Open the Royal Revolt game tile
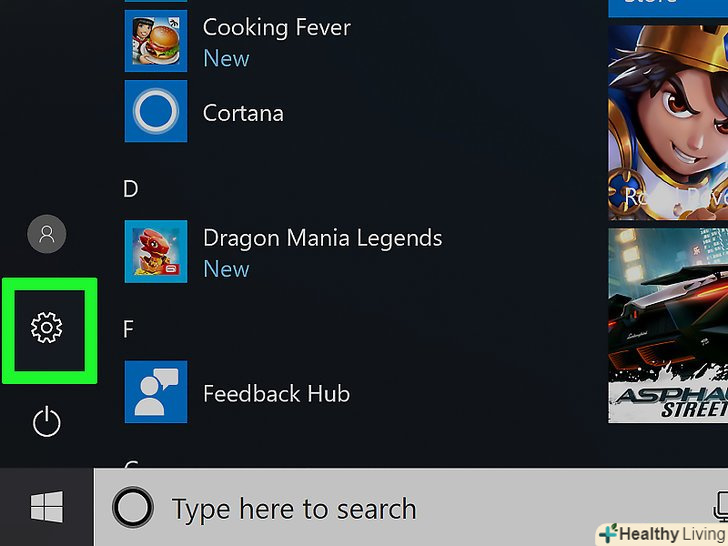The height and width of the screenshot is (546, 728). click(668, 123)
